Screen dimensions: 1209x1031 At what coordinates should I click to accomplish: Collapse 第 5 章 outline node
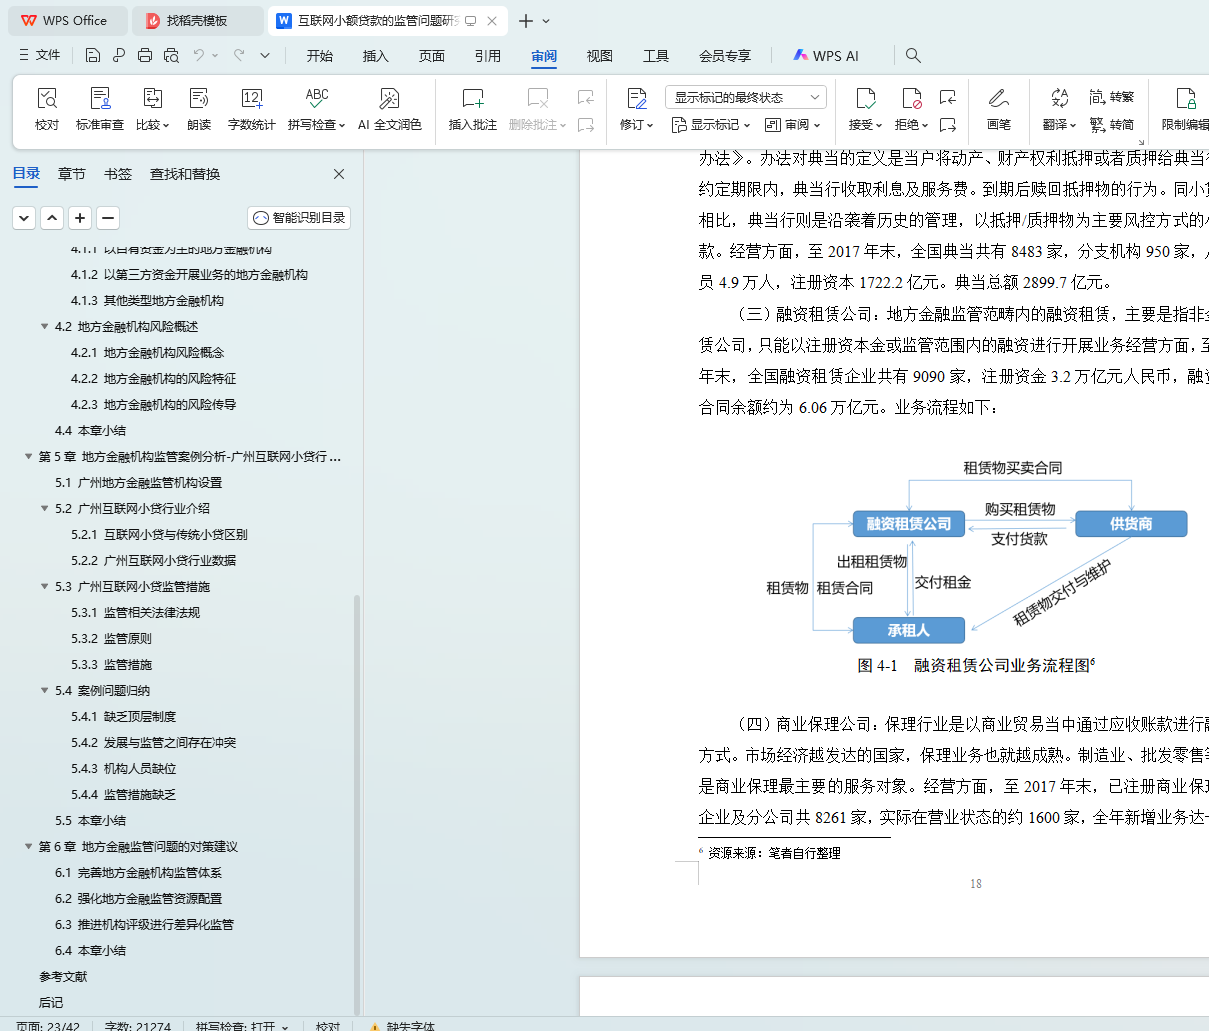pyautogui.click(x=29, y=457)
